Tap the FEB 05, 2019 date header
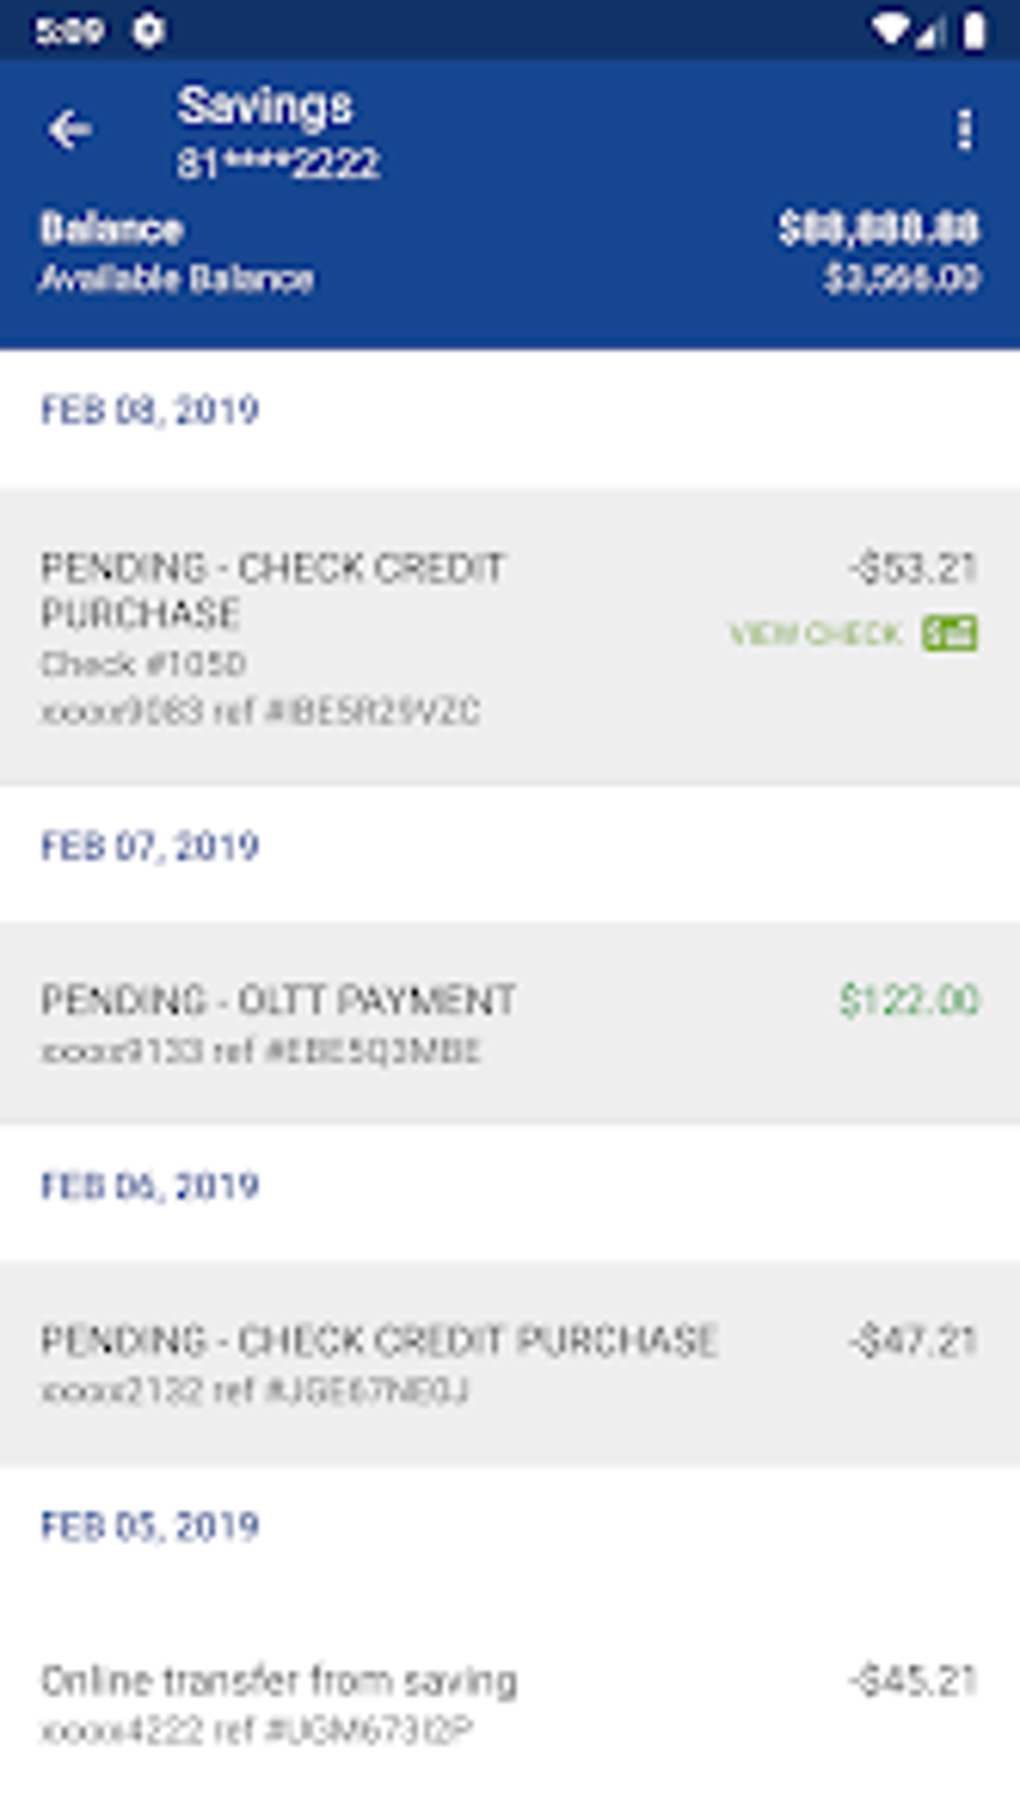The image size is (1020, 1819). click(150, 1526)
